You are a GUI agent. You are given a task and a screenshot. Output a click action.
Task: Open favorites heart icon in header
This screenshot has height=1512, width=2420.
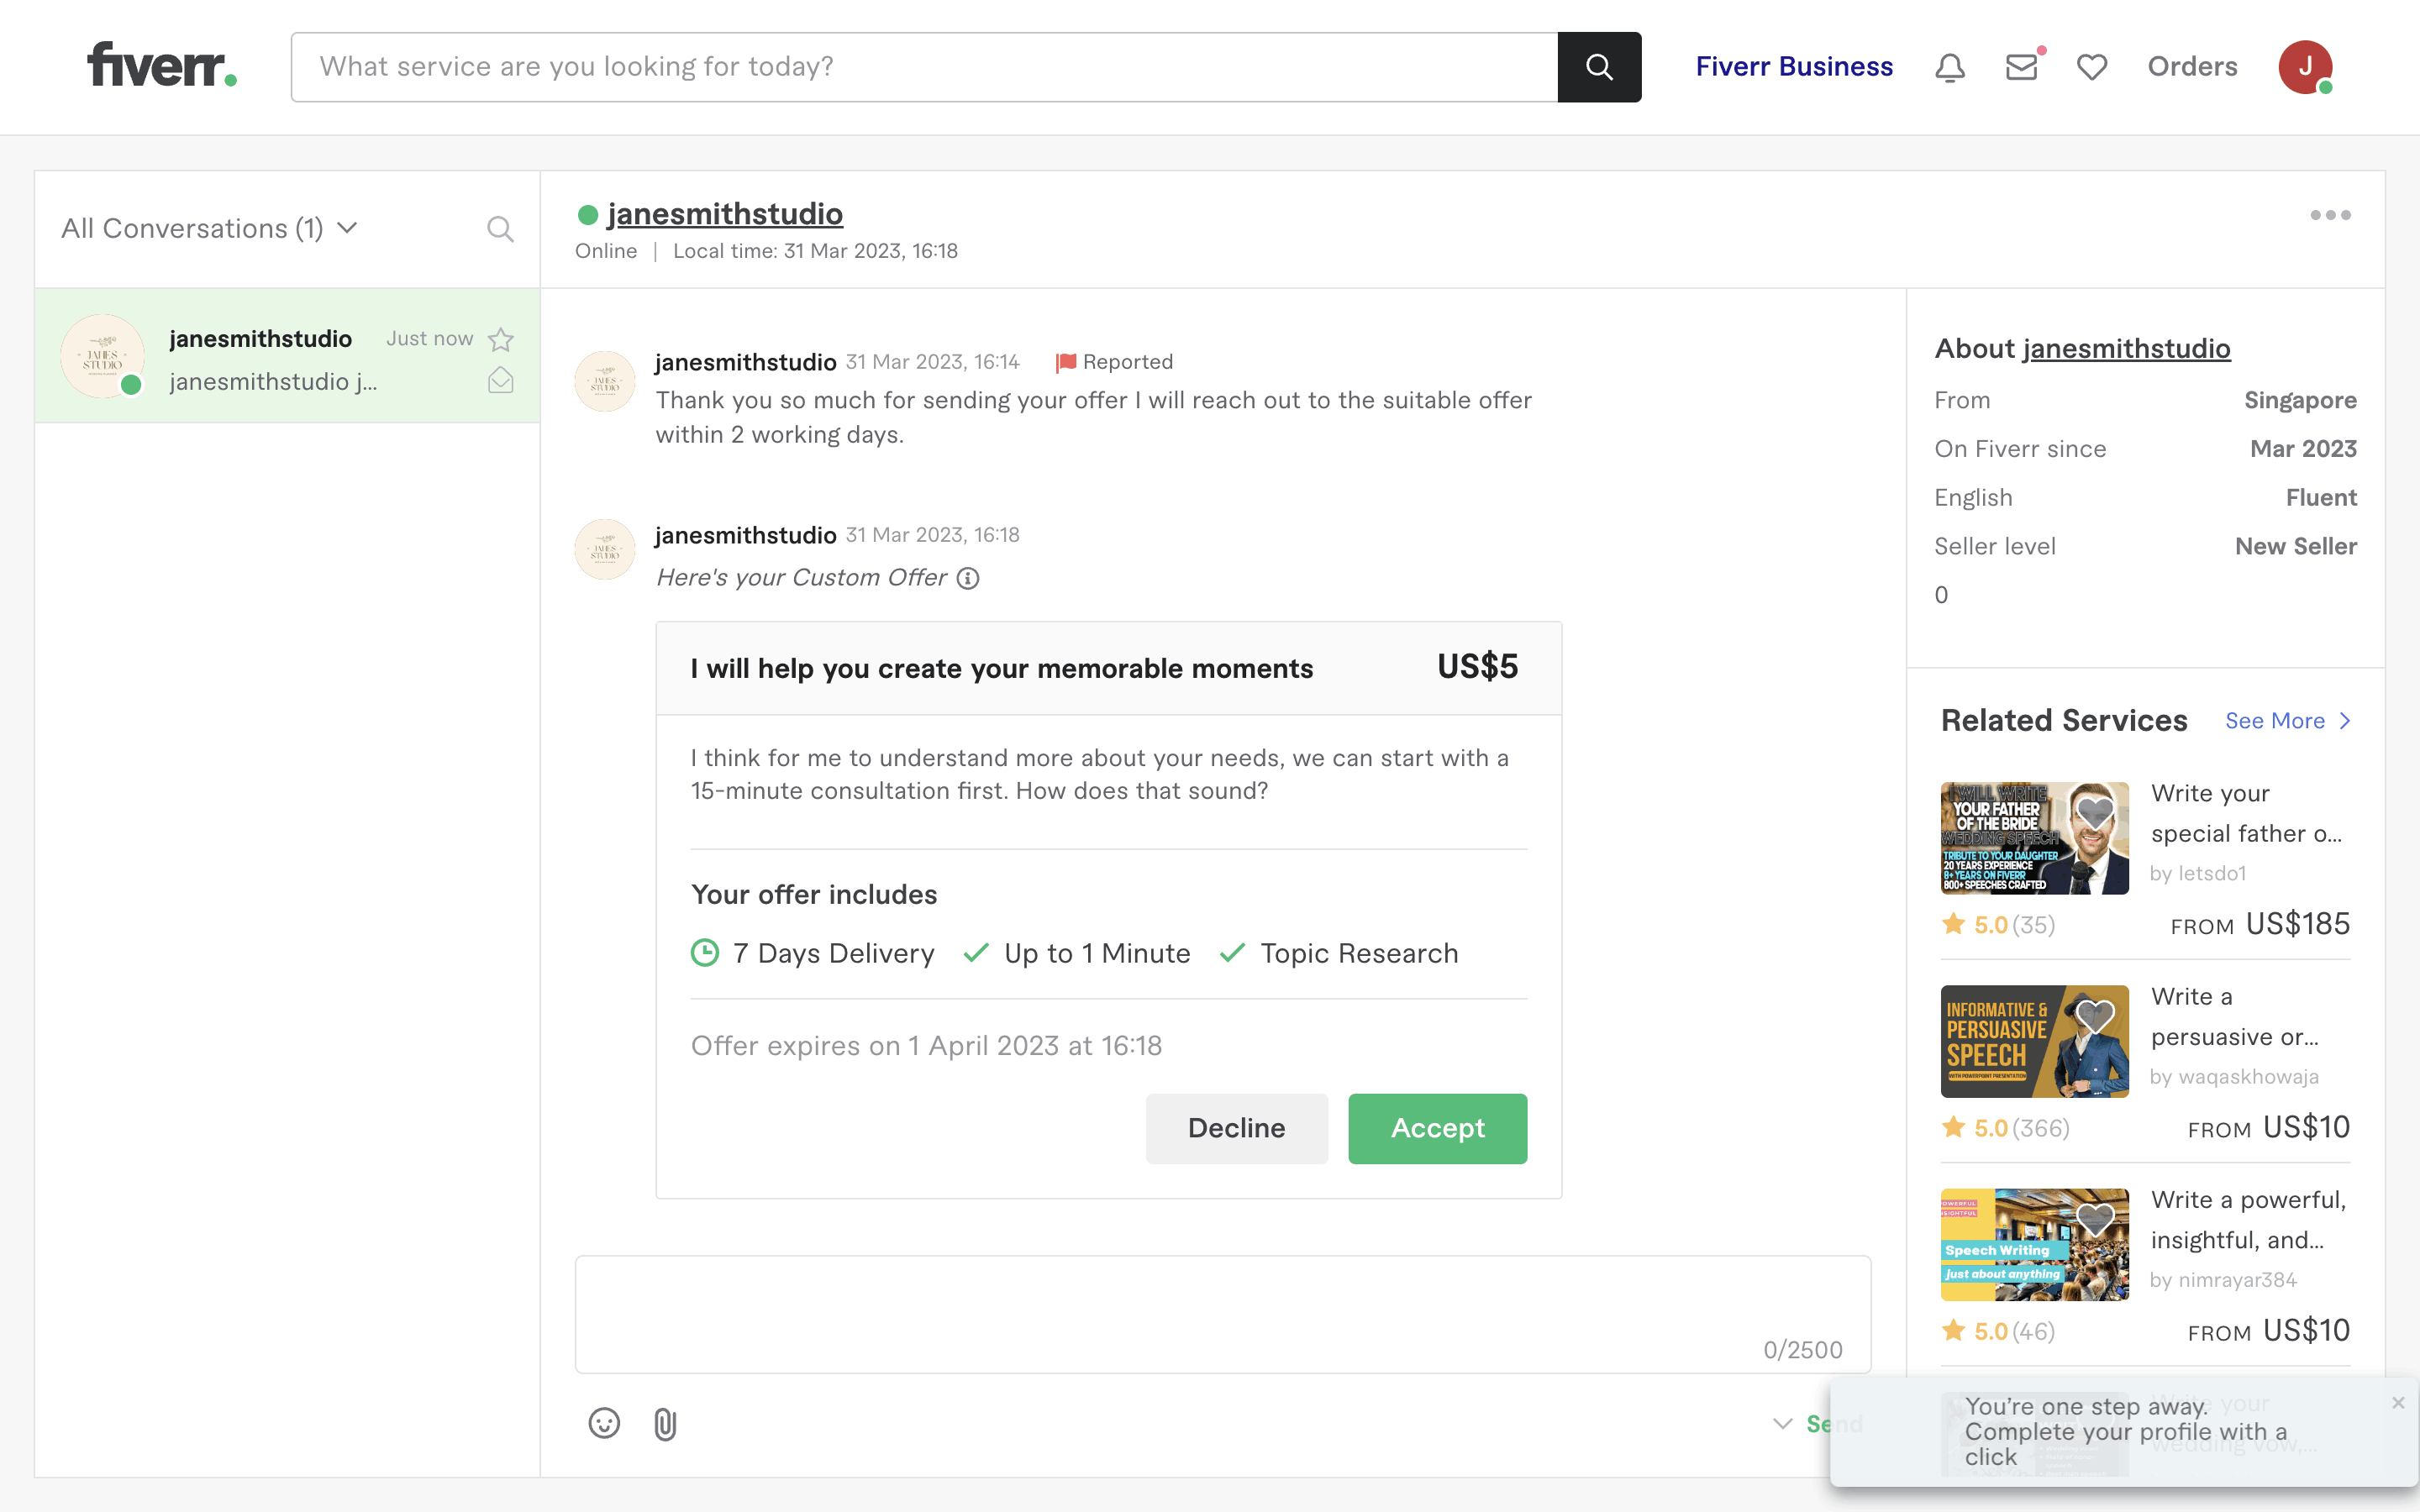(x=2092, y=67)
